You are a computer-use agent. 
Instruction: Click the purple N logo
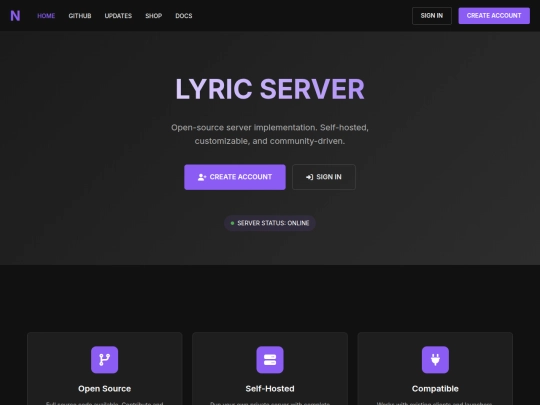tap(15, 16)
